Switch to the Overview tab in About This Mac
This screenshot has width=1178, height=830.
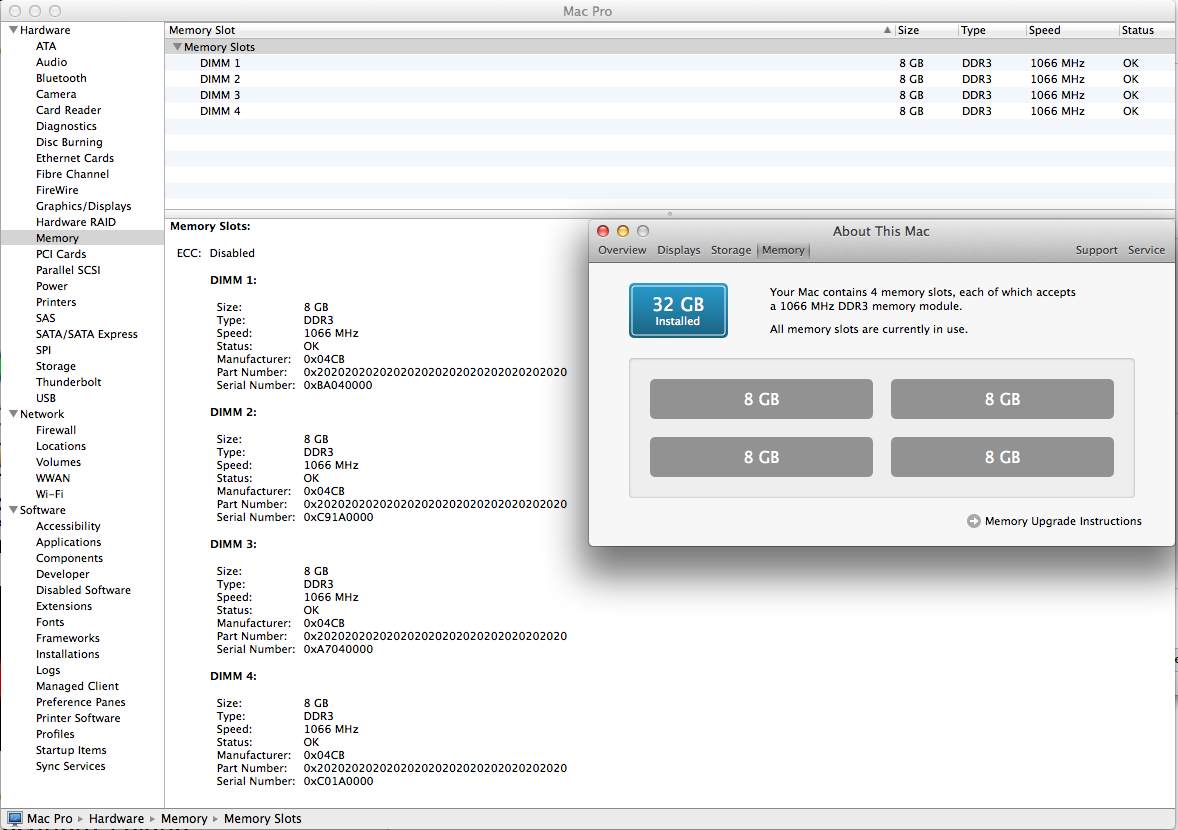[622, 250]
